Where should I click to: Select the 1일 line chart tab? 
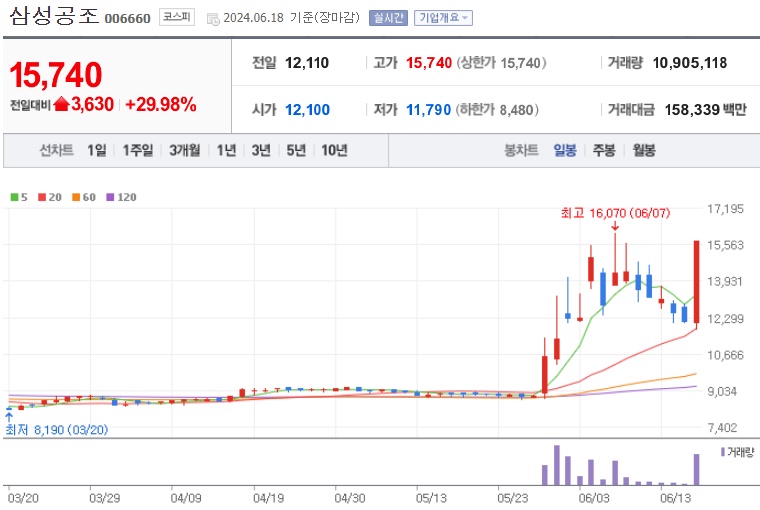[x=97, y=150]
